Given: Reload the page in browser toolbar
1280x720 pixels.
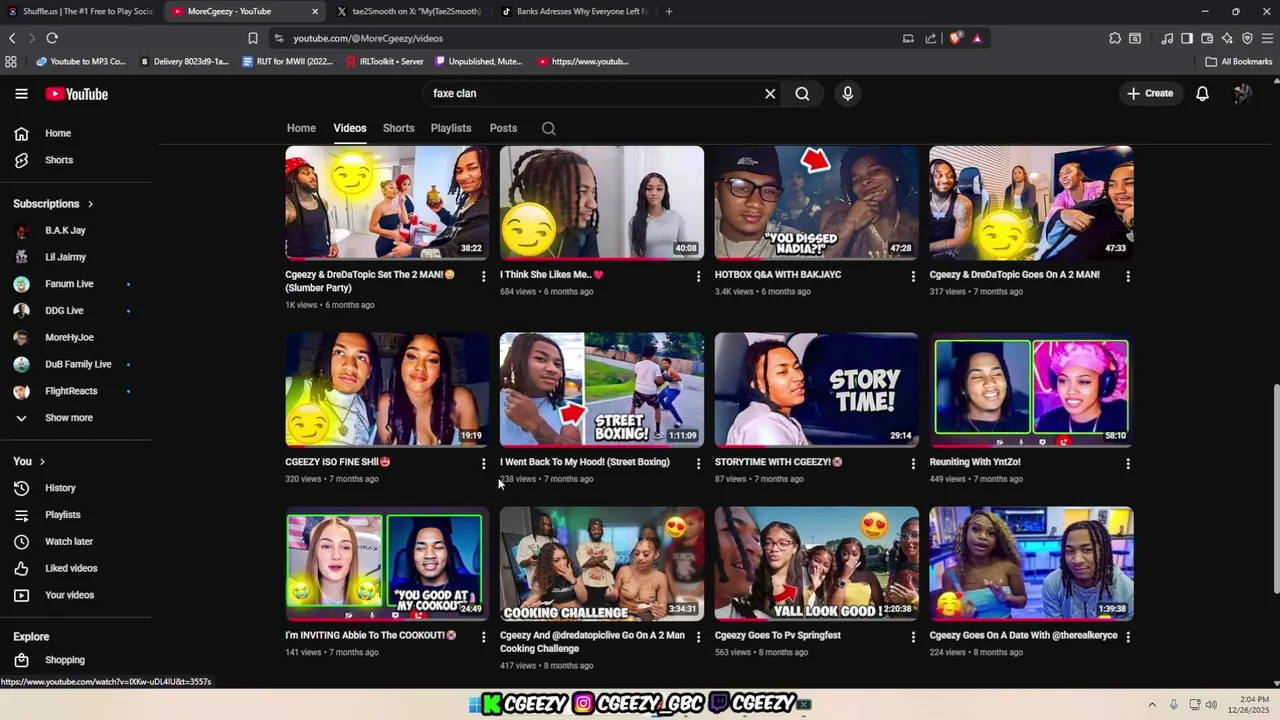Looking at the screenshot, I should [52, 38].
